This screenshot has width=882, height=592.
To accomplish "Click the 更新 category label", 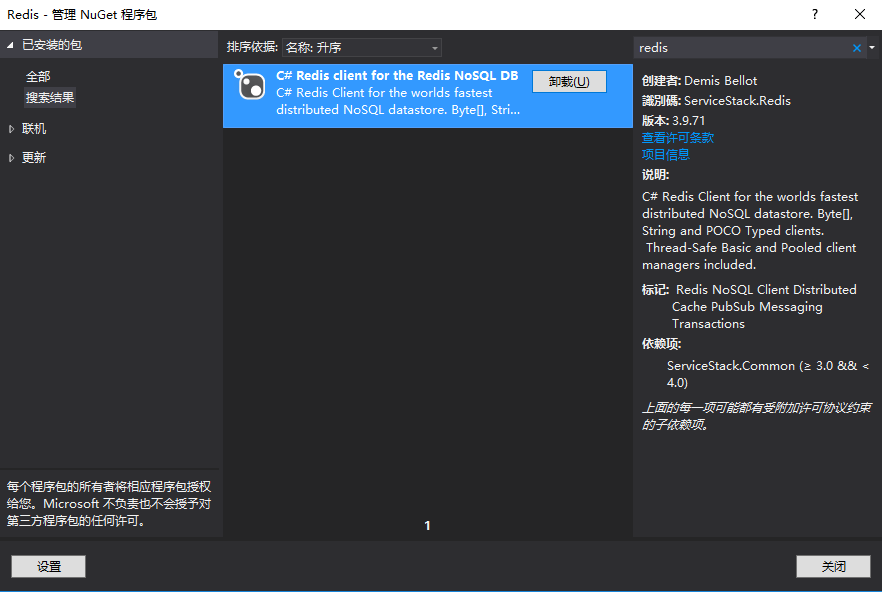I will click(x=34, y=158).
